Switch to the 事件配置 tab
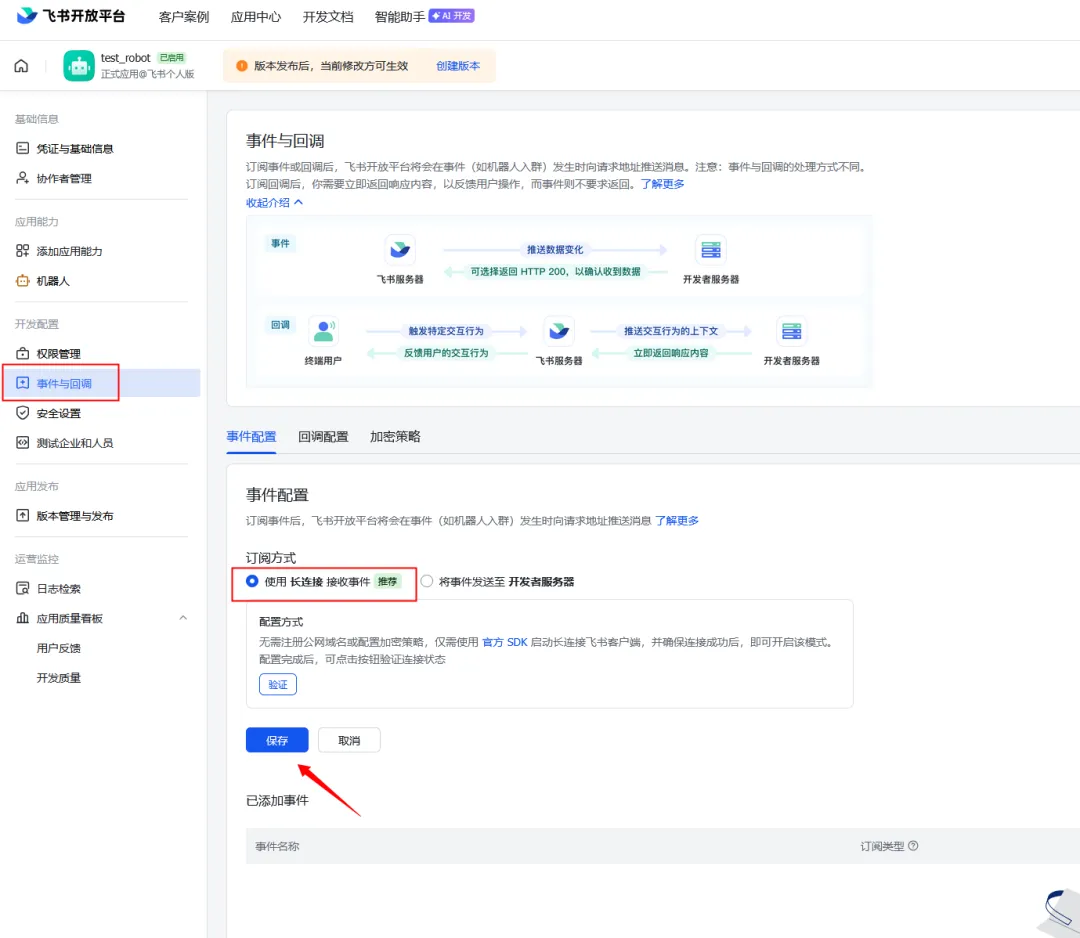The height and width of the screenshot is (938, 1080). point(251,437)
